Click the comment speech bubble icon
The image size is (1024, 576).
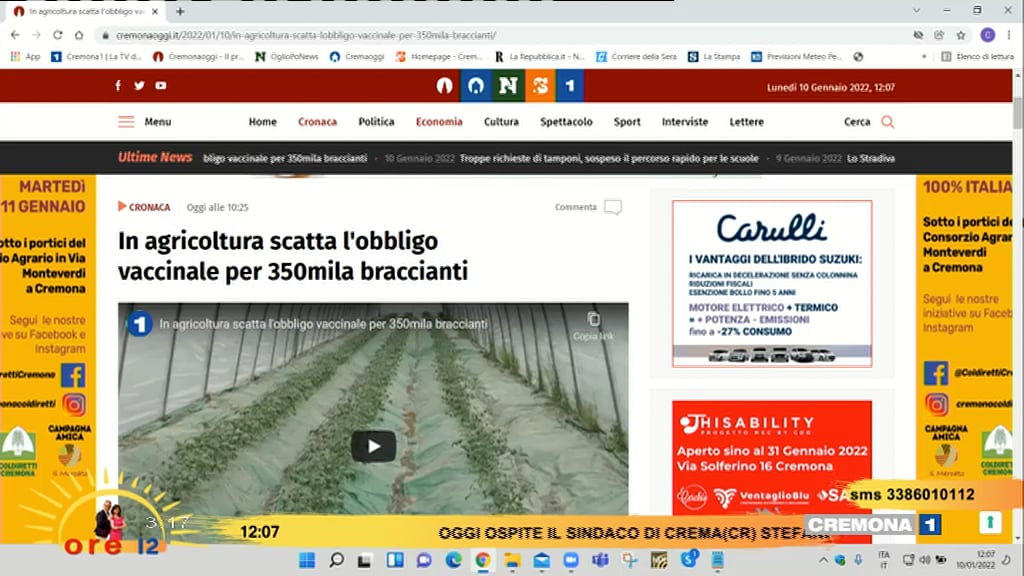coord(612,207)
